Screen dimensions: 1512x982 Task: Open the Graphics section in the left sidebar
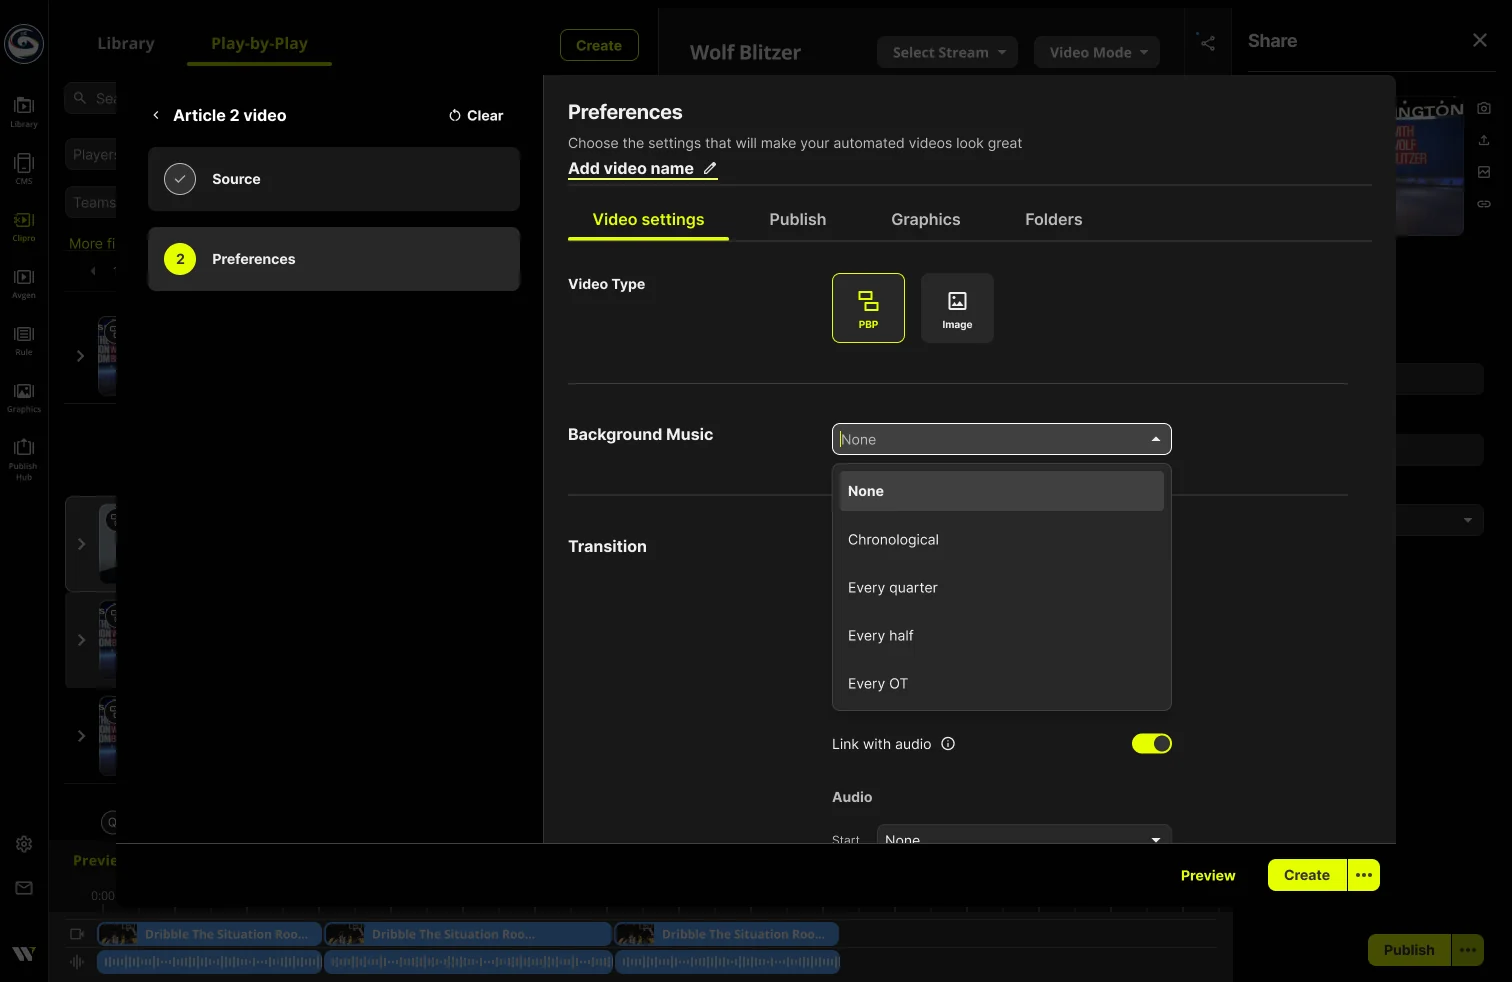[24, 396]
